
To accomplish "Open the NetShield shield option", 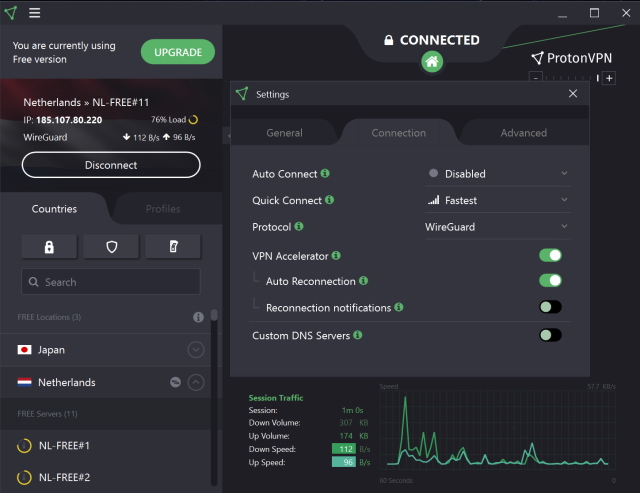I will point(111,246).
